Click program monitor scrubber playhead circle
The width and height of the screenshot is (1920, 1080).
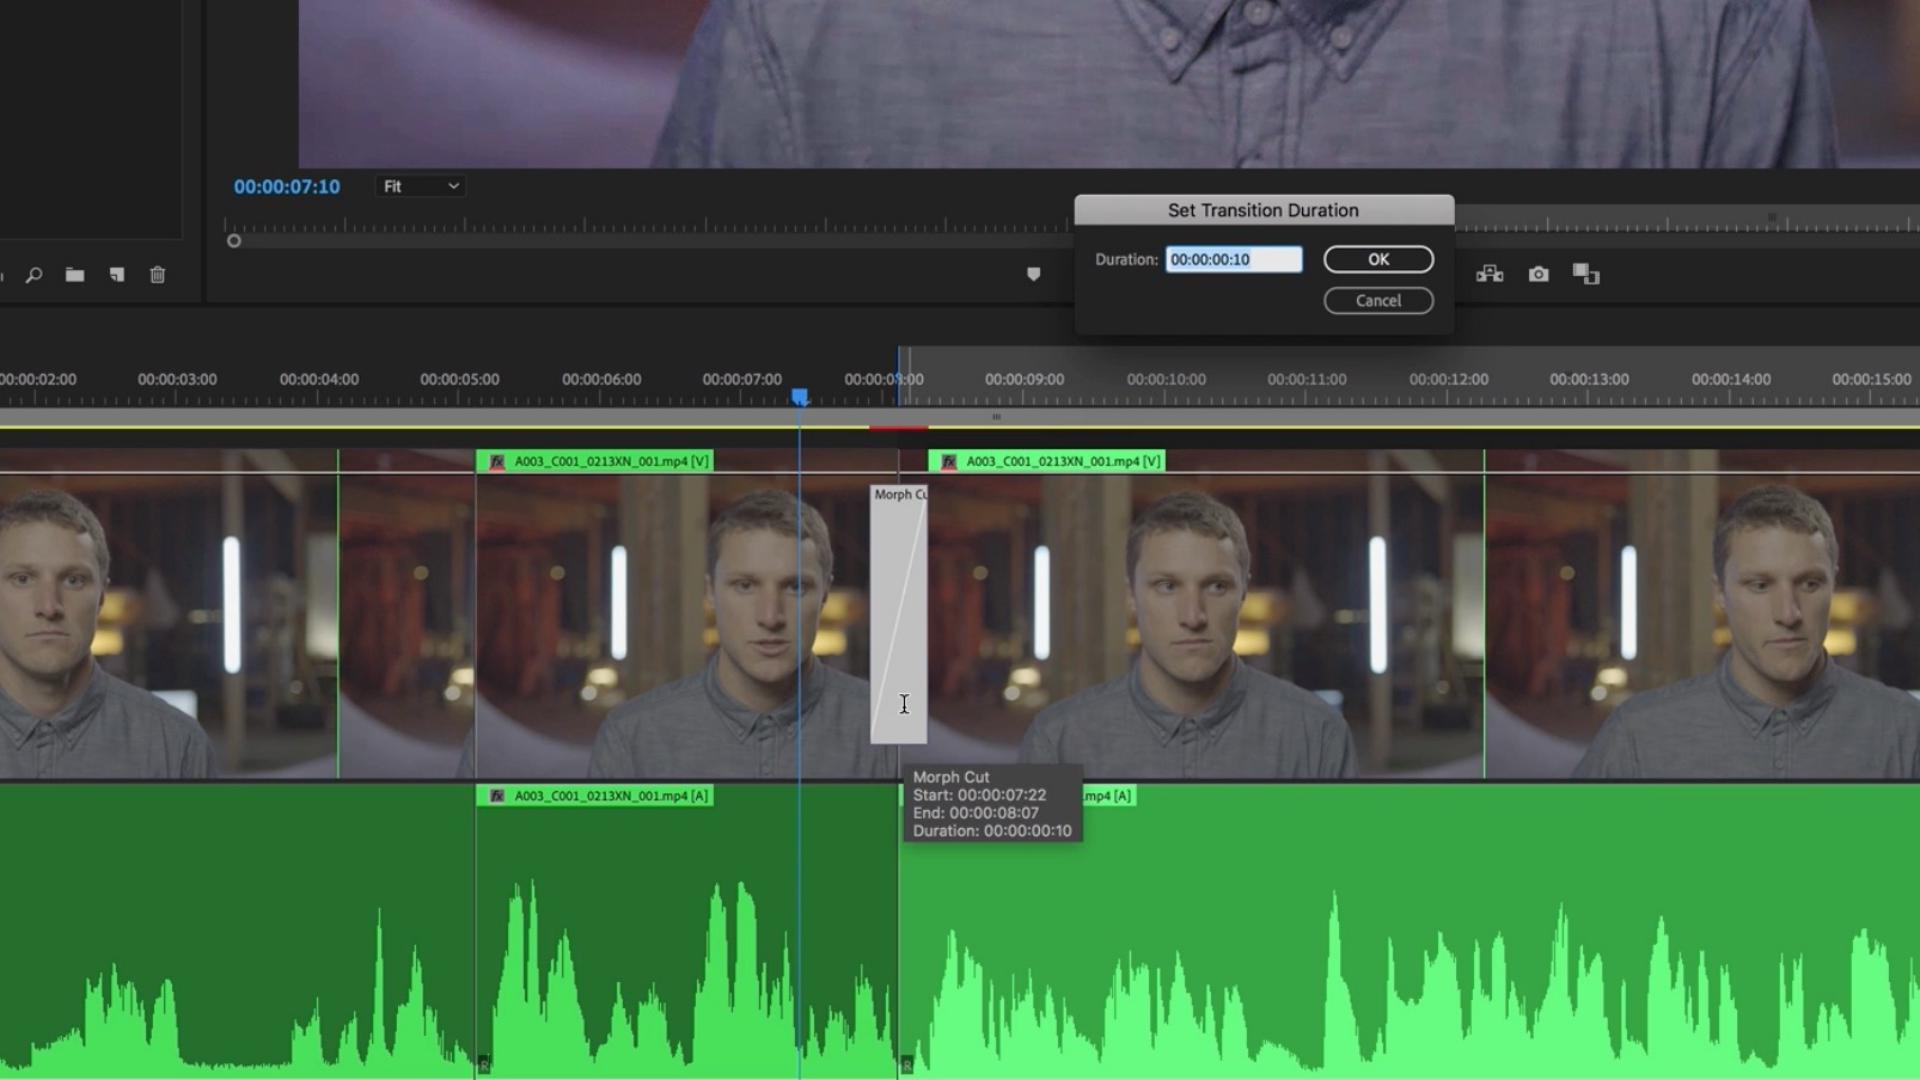coord(234,241)
